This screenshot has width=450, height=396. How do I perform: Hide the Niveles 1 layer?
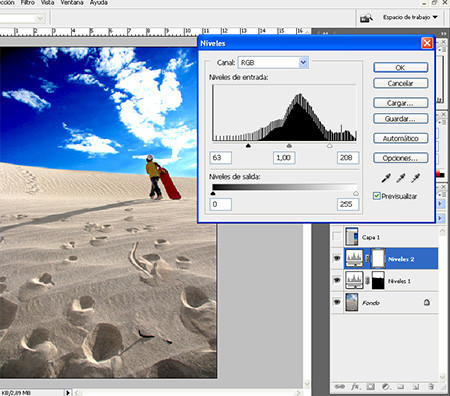click(337, 280)
